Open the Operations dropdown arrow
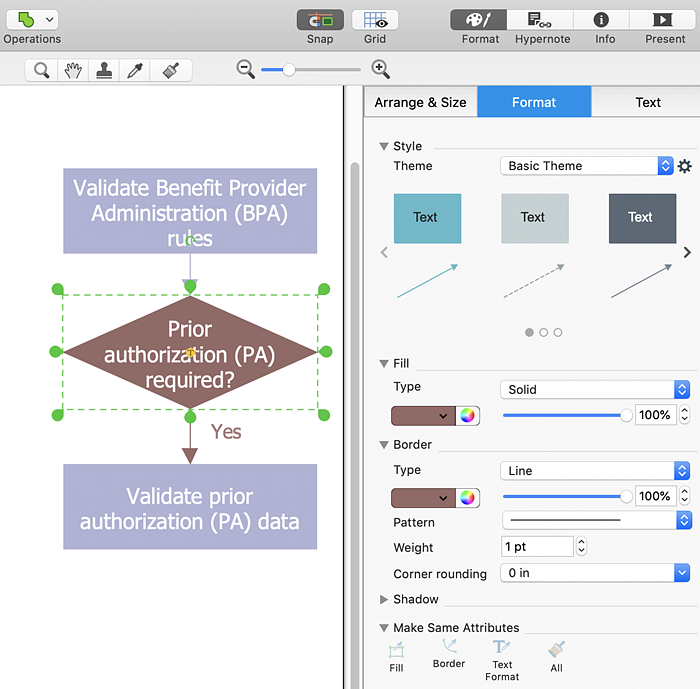This screenshot has width=700, height=689. click(50, 20)
